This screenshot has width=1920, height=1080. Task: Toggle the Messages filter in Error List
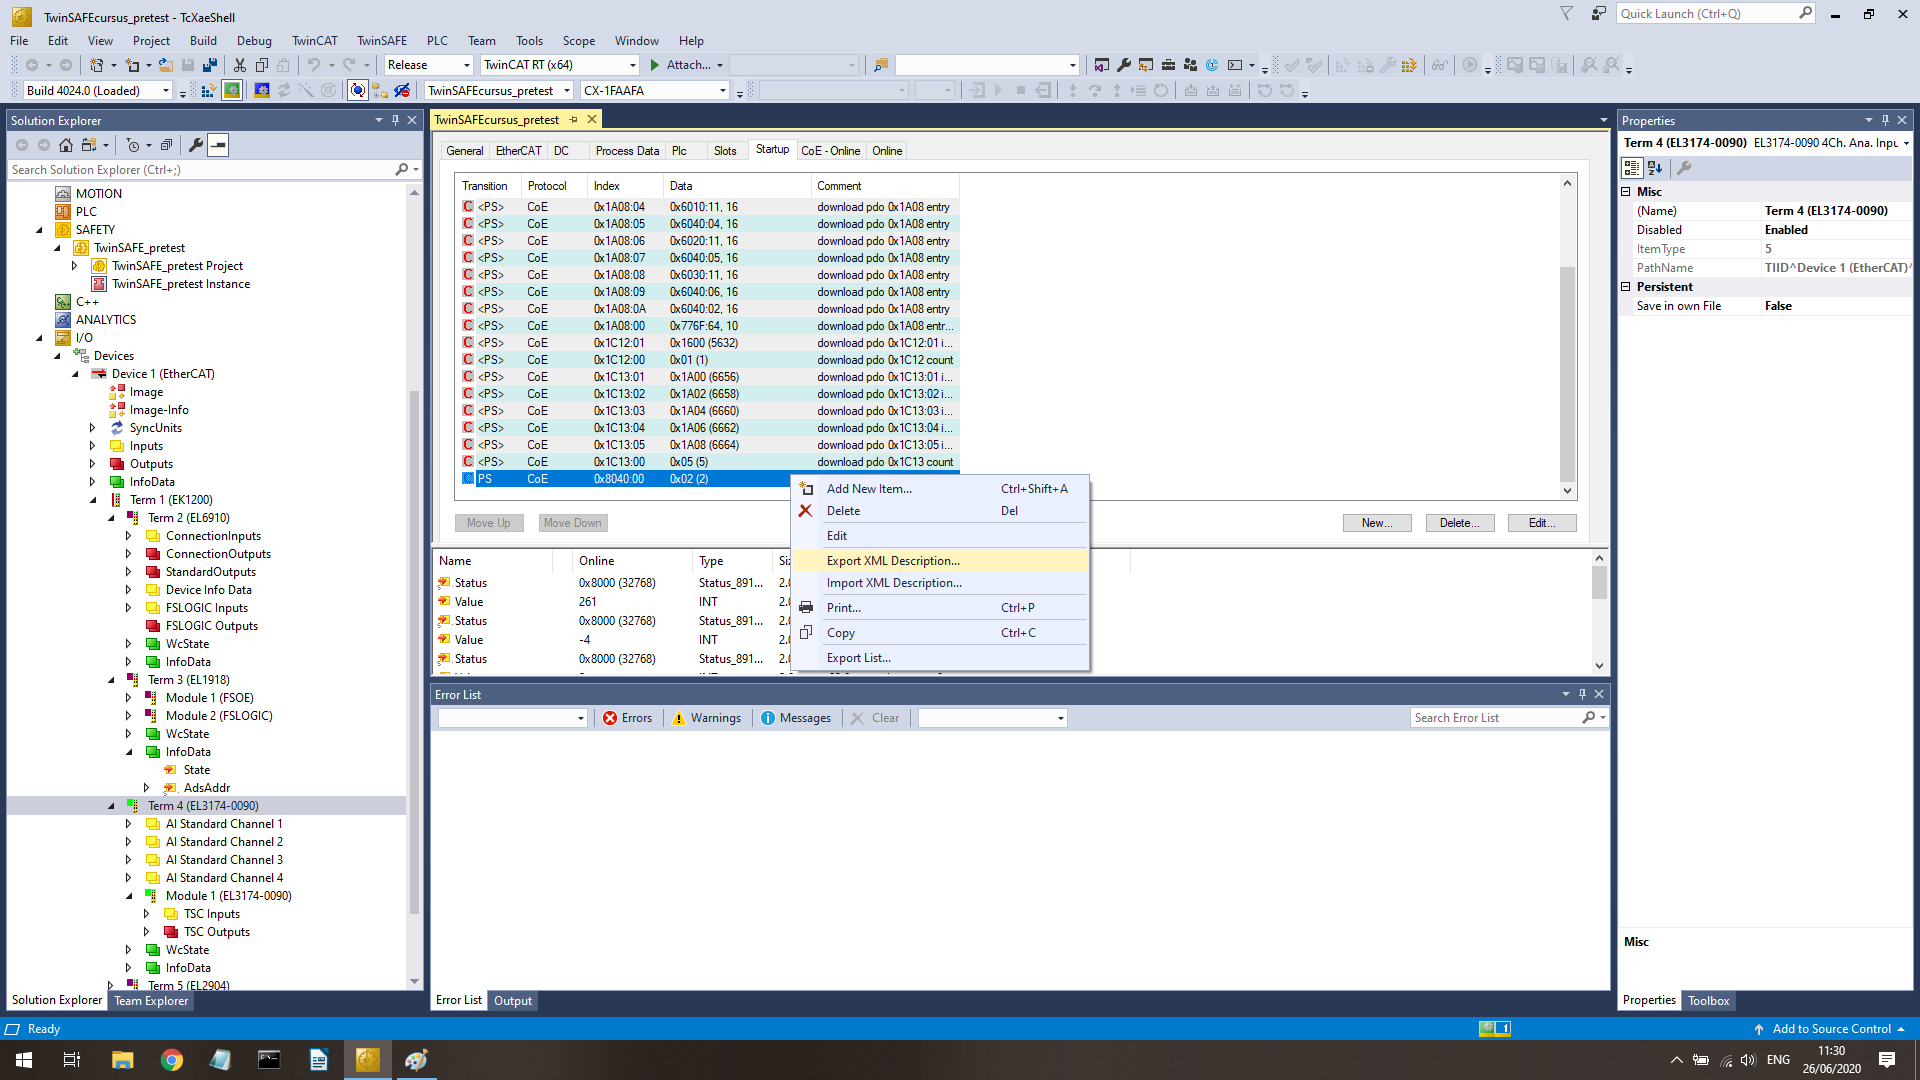[796, 718]
